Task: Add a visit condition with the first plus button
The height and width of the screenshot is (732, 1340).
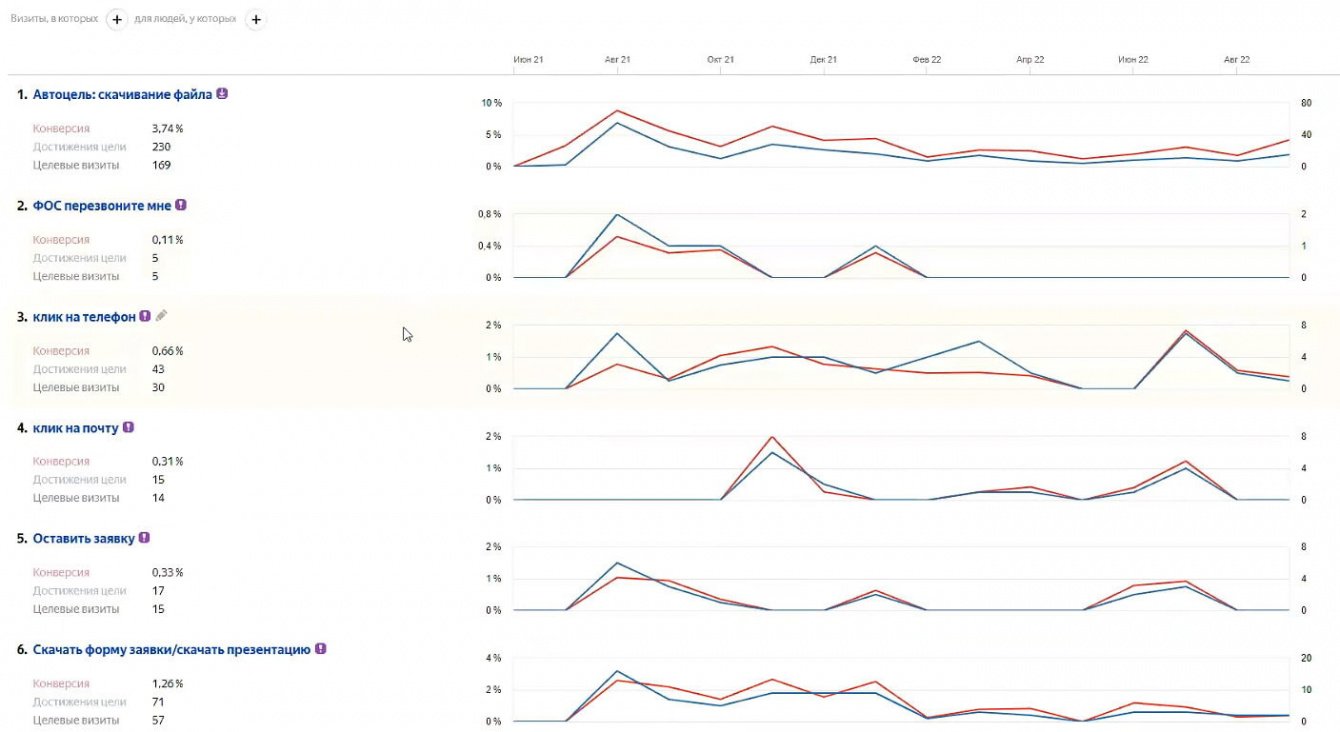Action: coord(117,20)
